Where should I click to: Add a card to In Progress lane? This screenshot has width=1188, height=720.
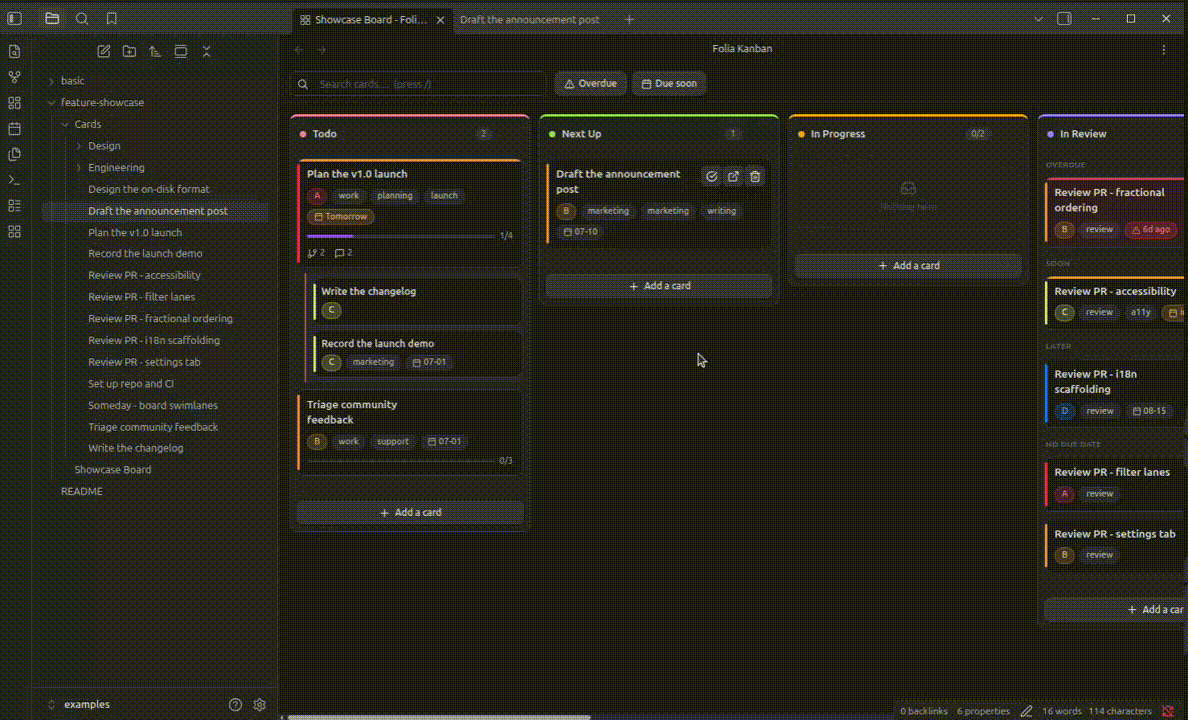click(x=908, y=265)
